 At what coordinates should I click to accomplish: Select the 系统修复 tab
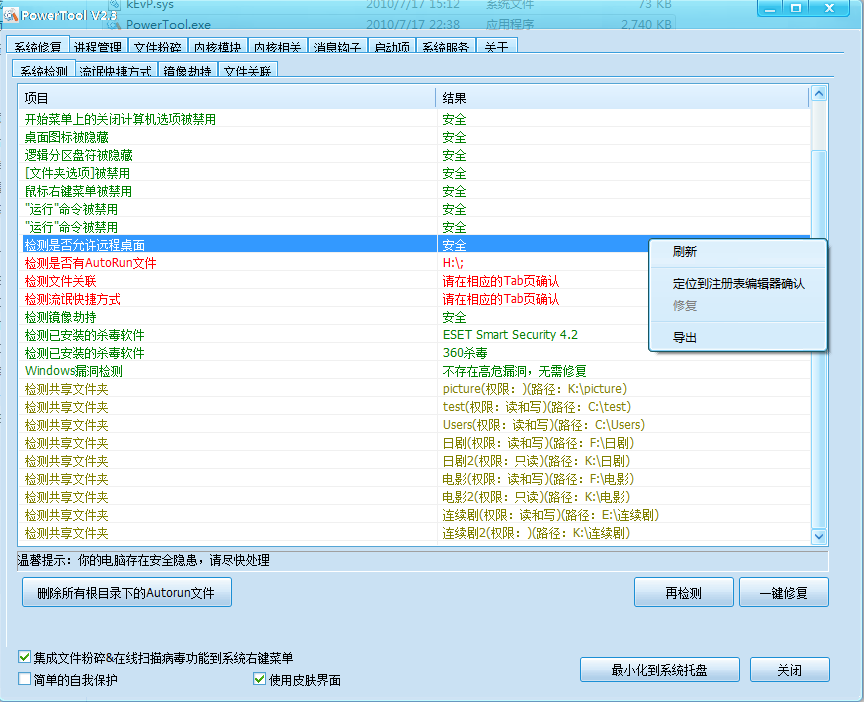(x=38, y=46)
